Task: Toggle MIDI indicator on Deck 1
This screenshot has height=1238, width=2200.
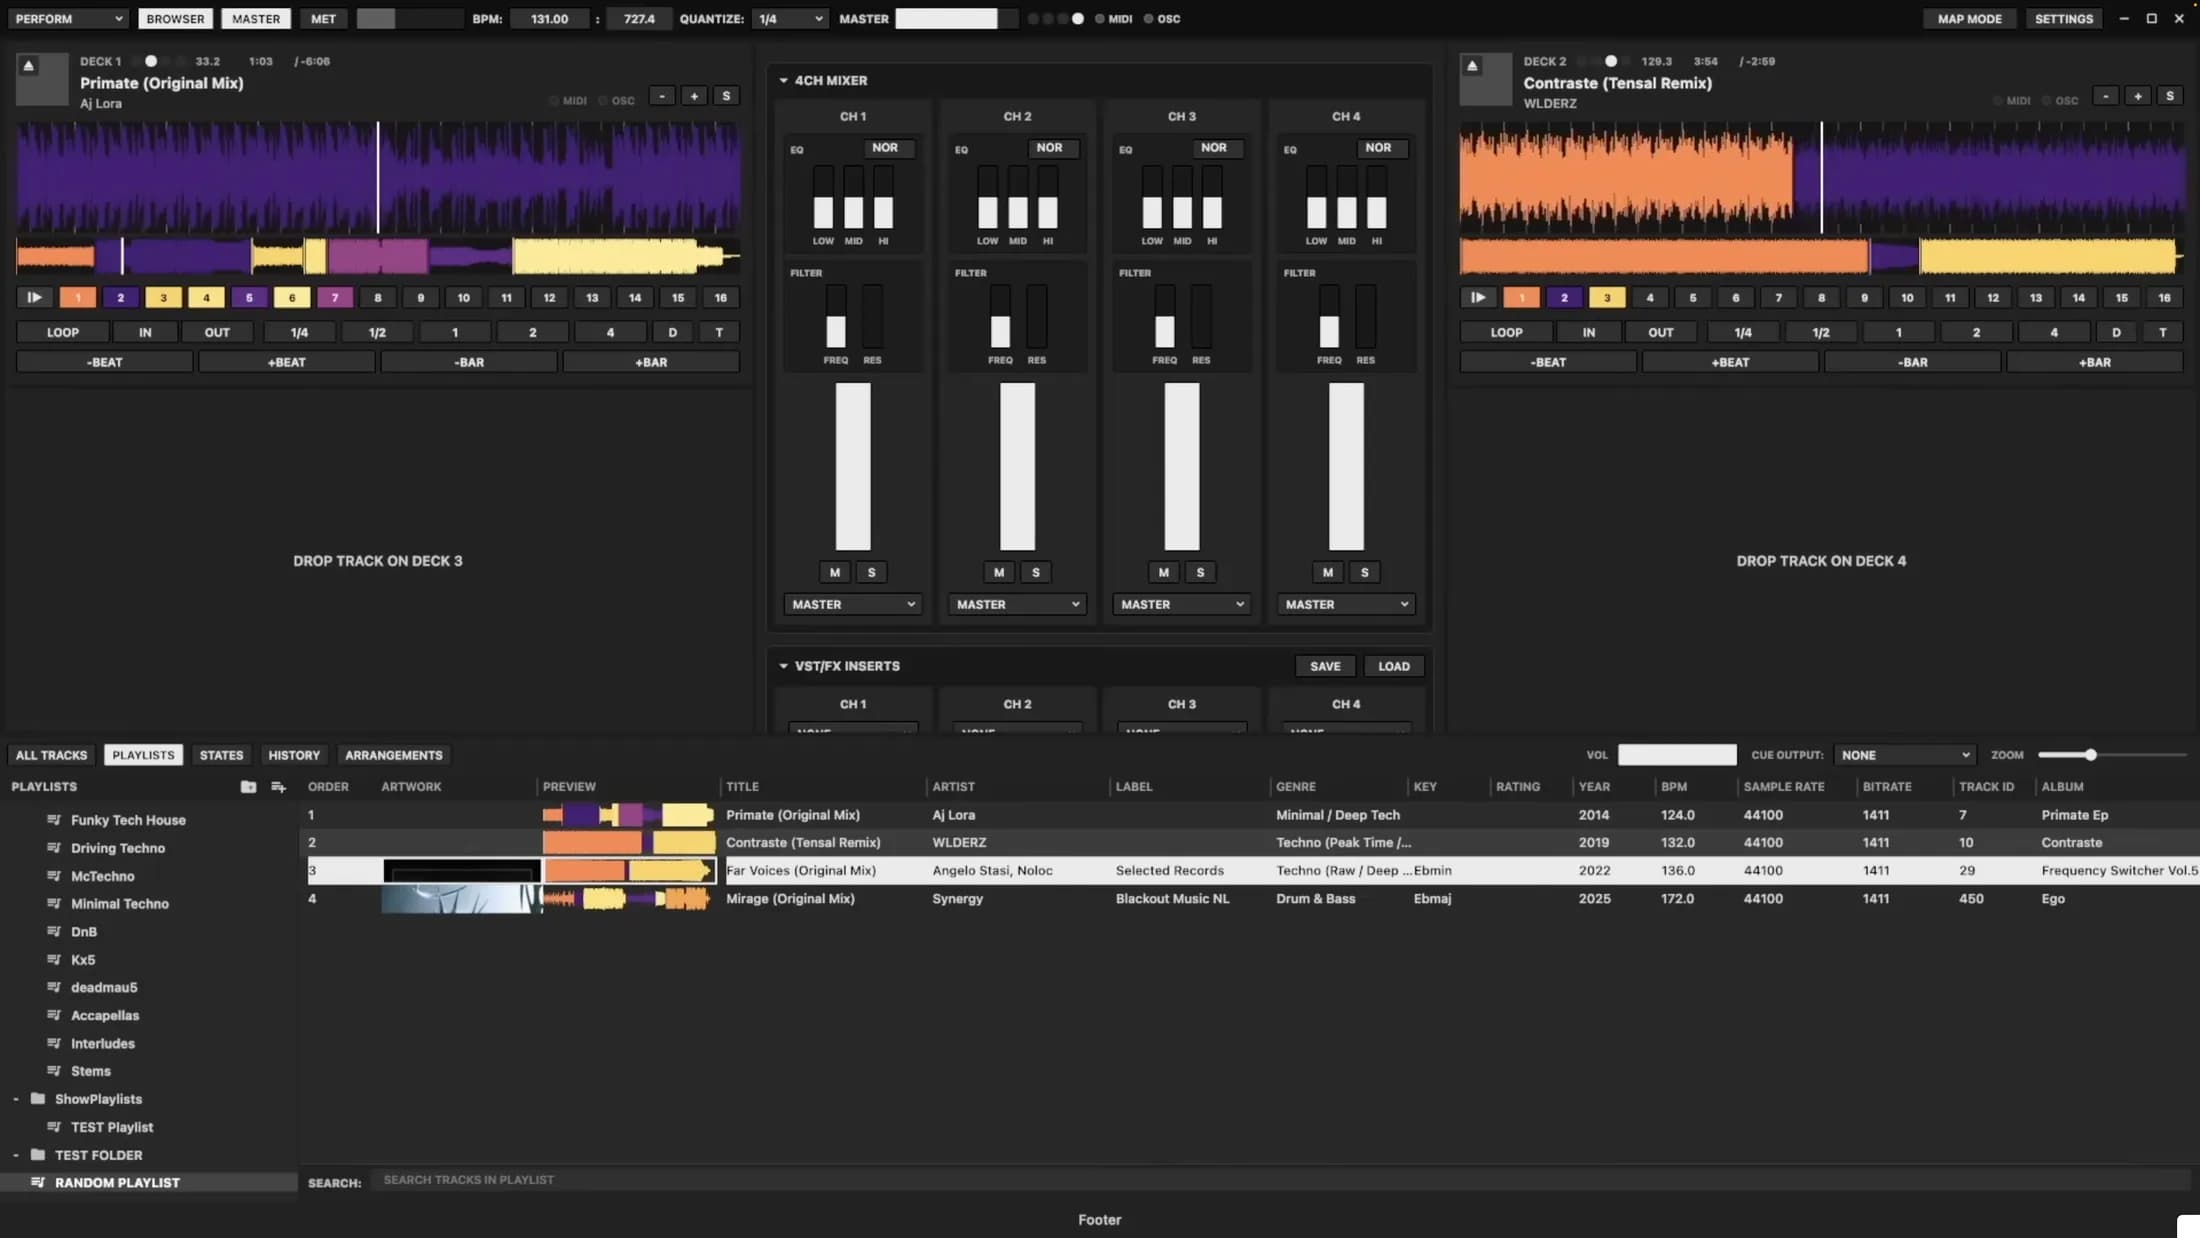Action: pyautogui.click(x=568, y=101)
